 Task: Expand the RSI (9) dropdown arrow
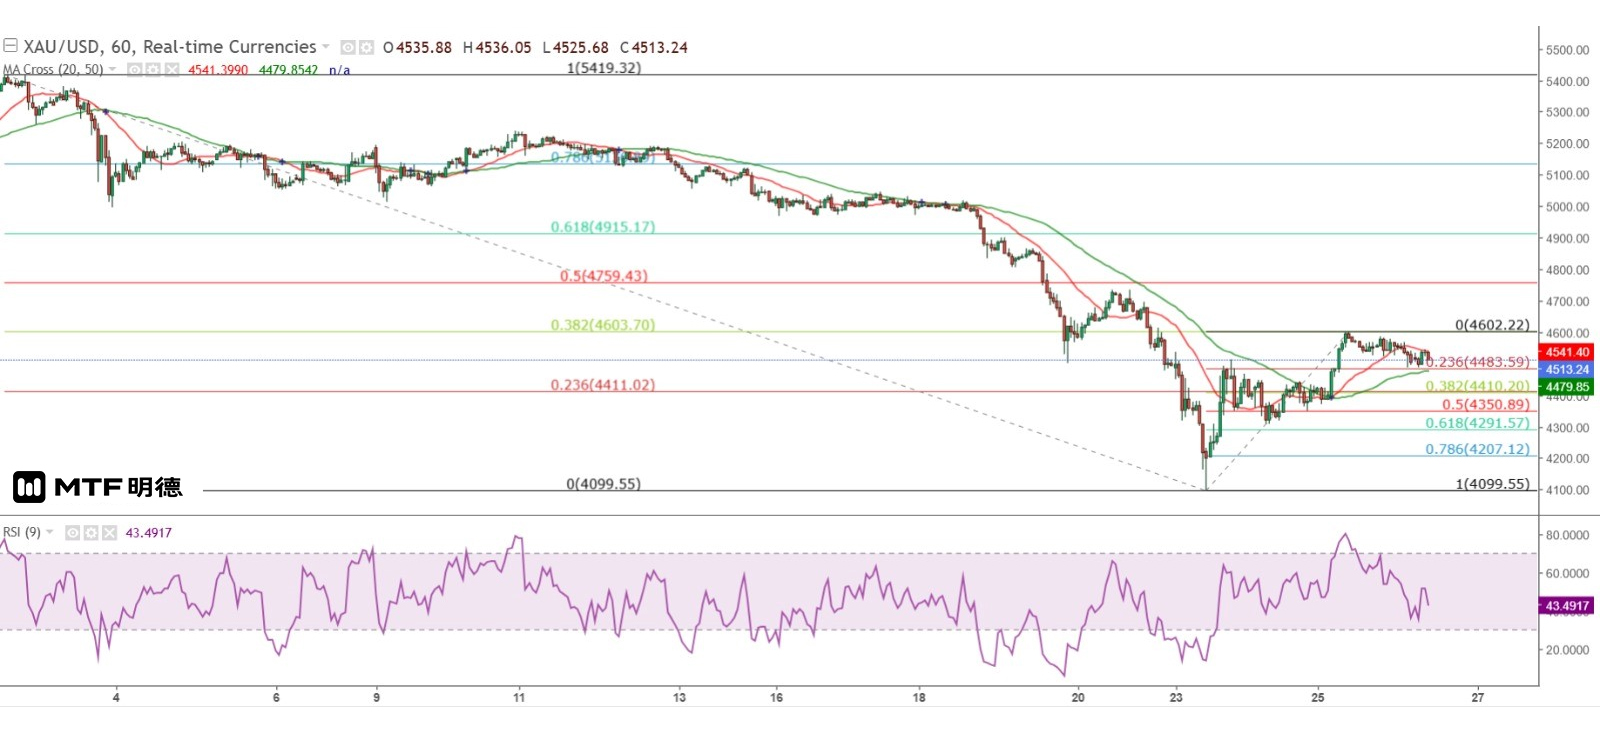50,532
